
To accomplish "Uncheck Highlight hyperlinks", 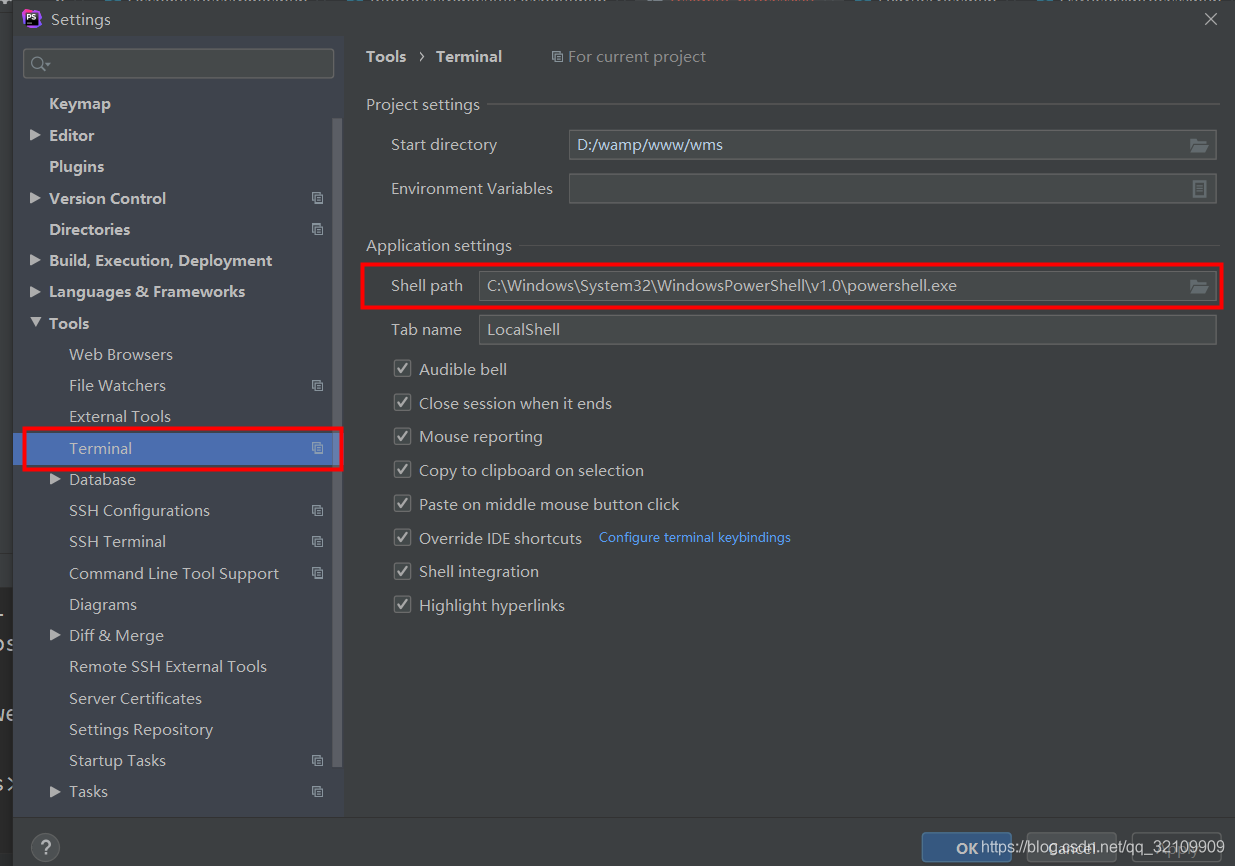I will tap(402, 605).
